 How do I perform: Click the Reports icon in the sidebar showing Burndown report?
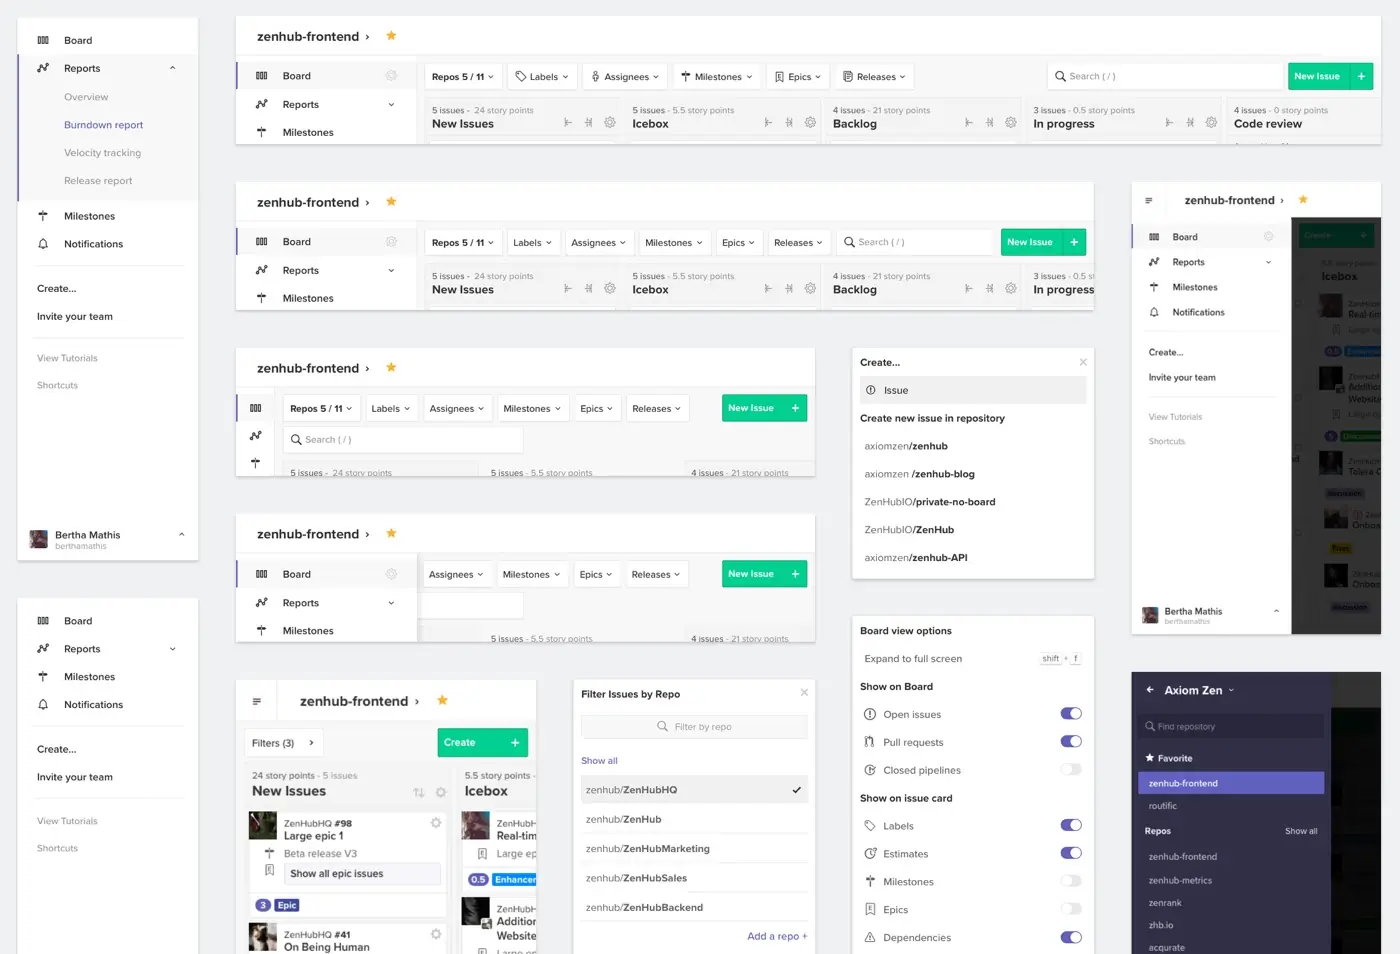(43, 68)
